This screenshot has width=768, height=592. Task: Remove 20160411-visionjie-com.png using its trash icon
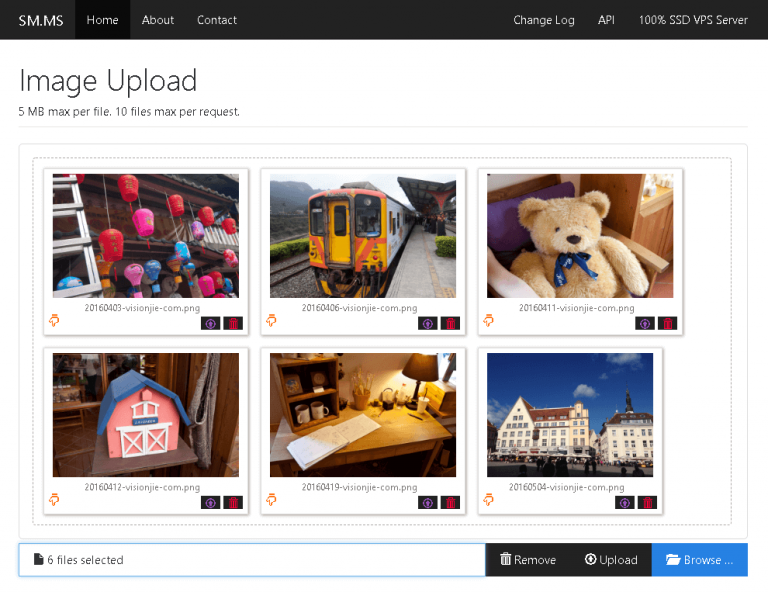click(667, 323)
